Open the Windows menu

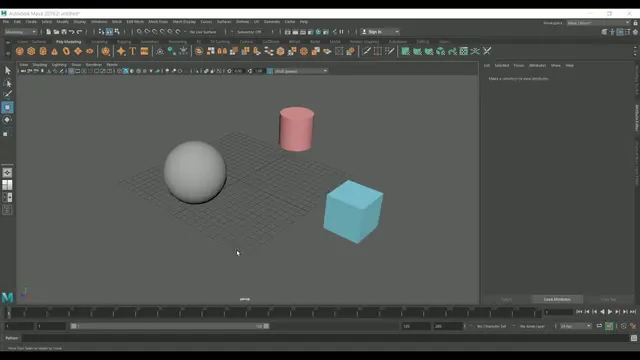[99, 22]
